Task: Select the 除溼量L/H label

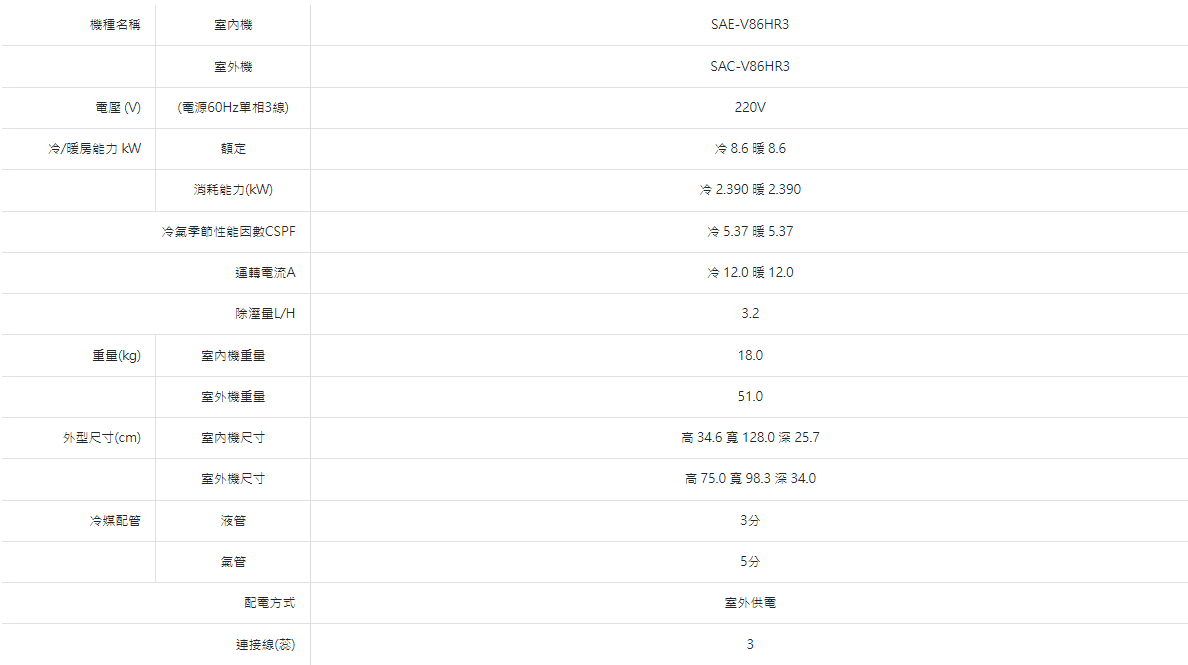Action: 264,314
